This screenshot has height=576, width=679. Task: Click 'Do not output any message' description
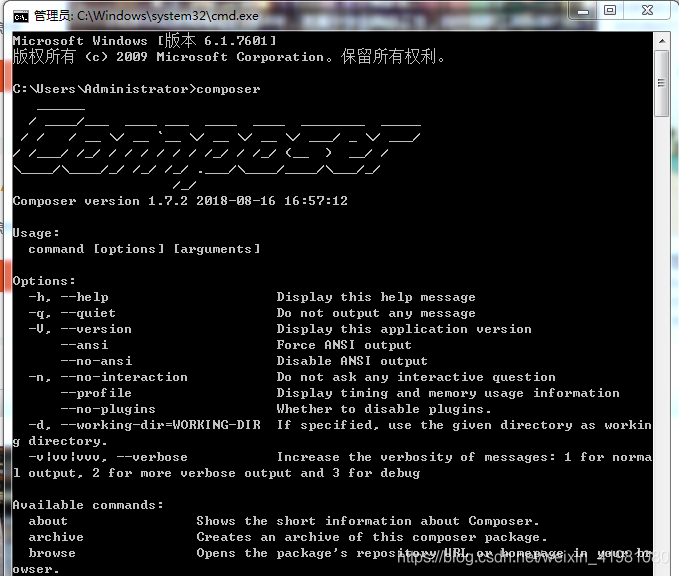click(x=376, y=313)
